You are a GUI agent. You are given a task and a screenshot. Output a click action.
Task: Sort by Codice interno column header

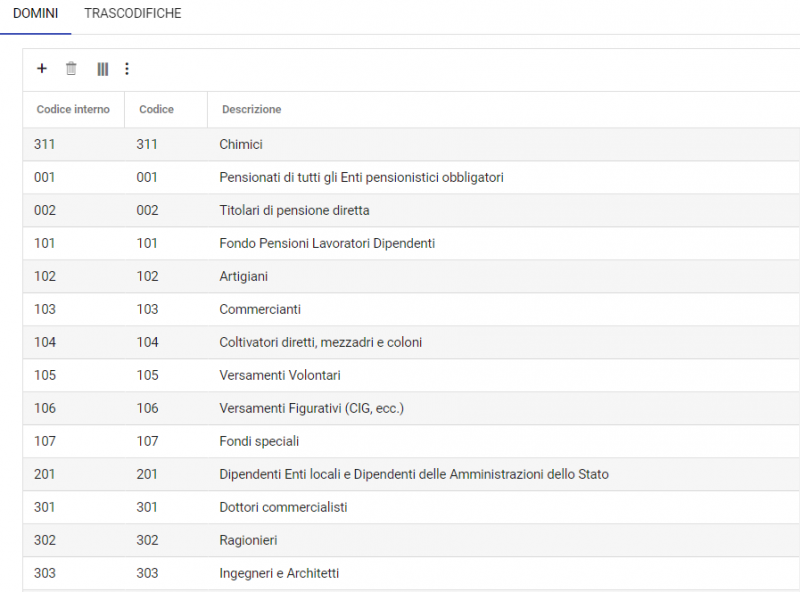click(73, 109)
